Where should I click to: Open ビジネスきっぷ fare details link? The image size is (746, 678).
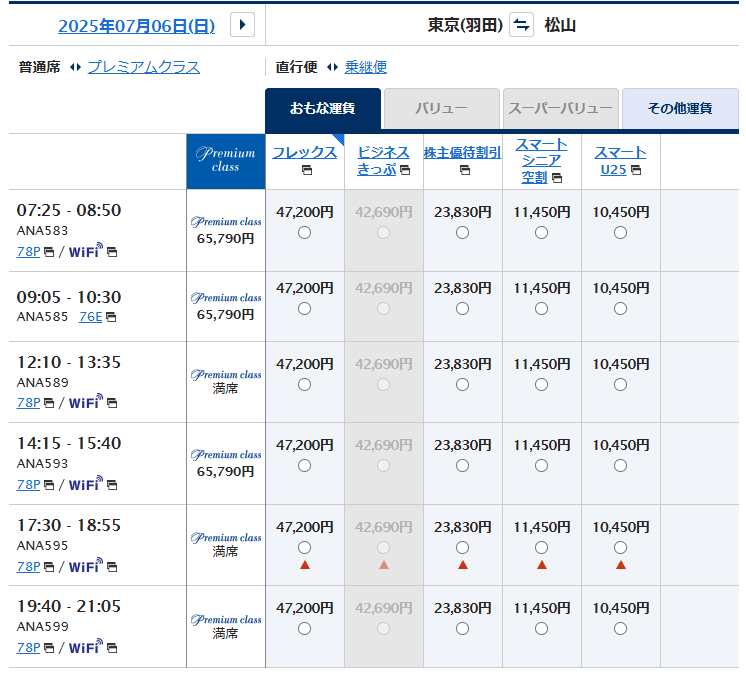(x=383, y=160)
